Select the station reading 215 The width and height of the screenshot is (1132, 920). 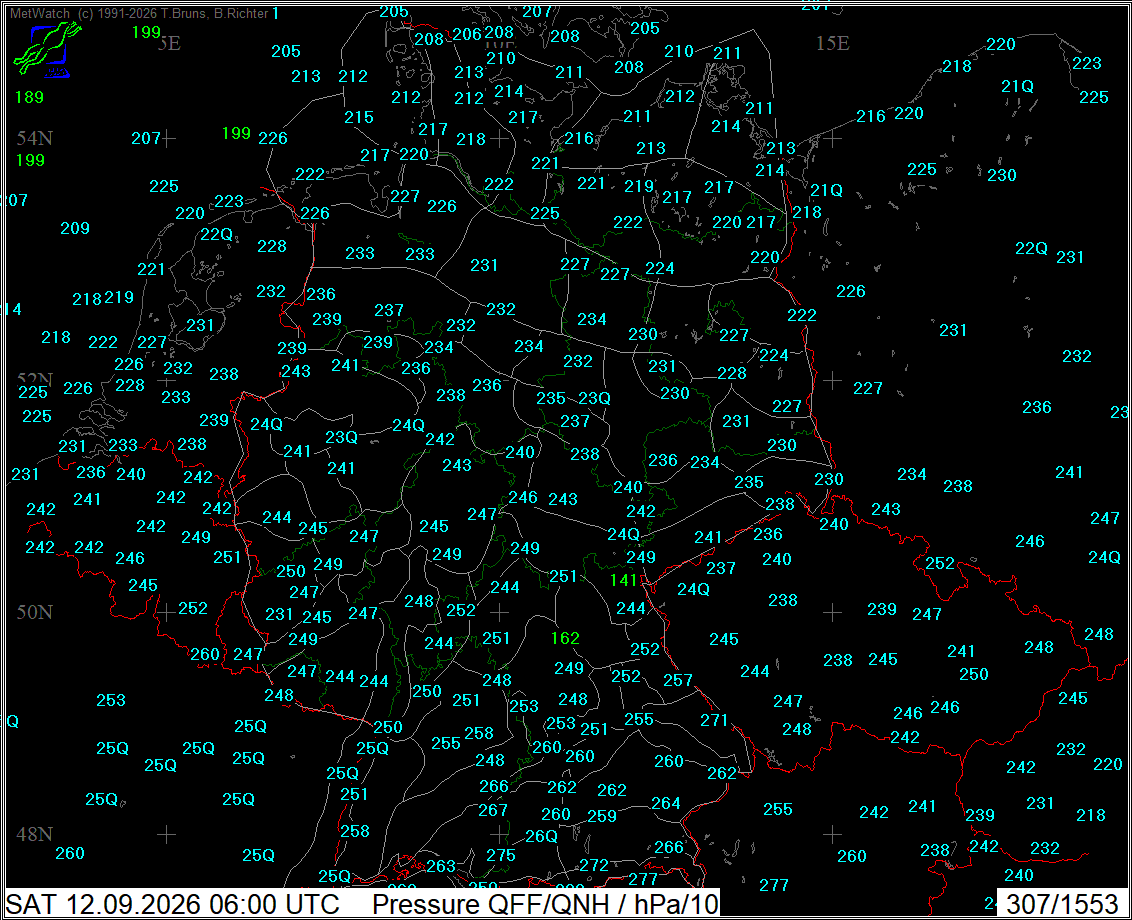359,117
